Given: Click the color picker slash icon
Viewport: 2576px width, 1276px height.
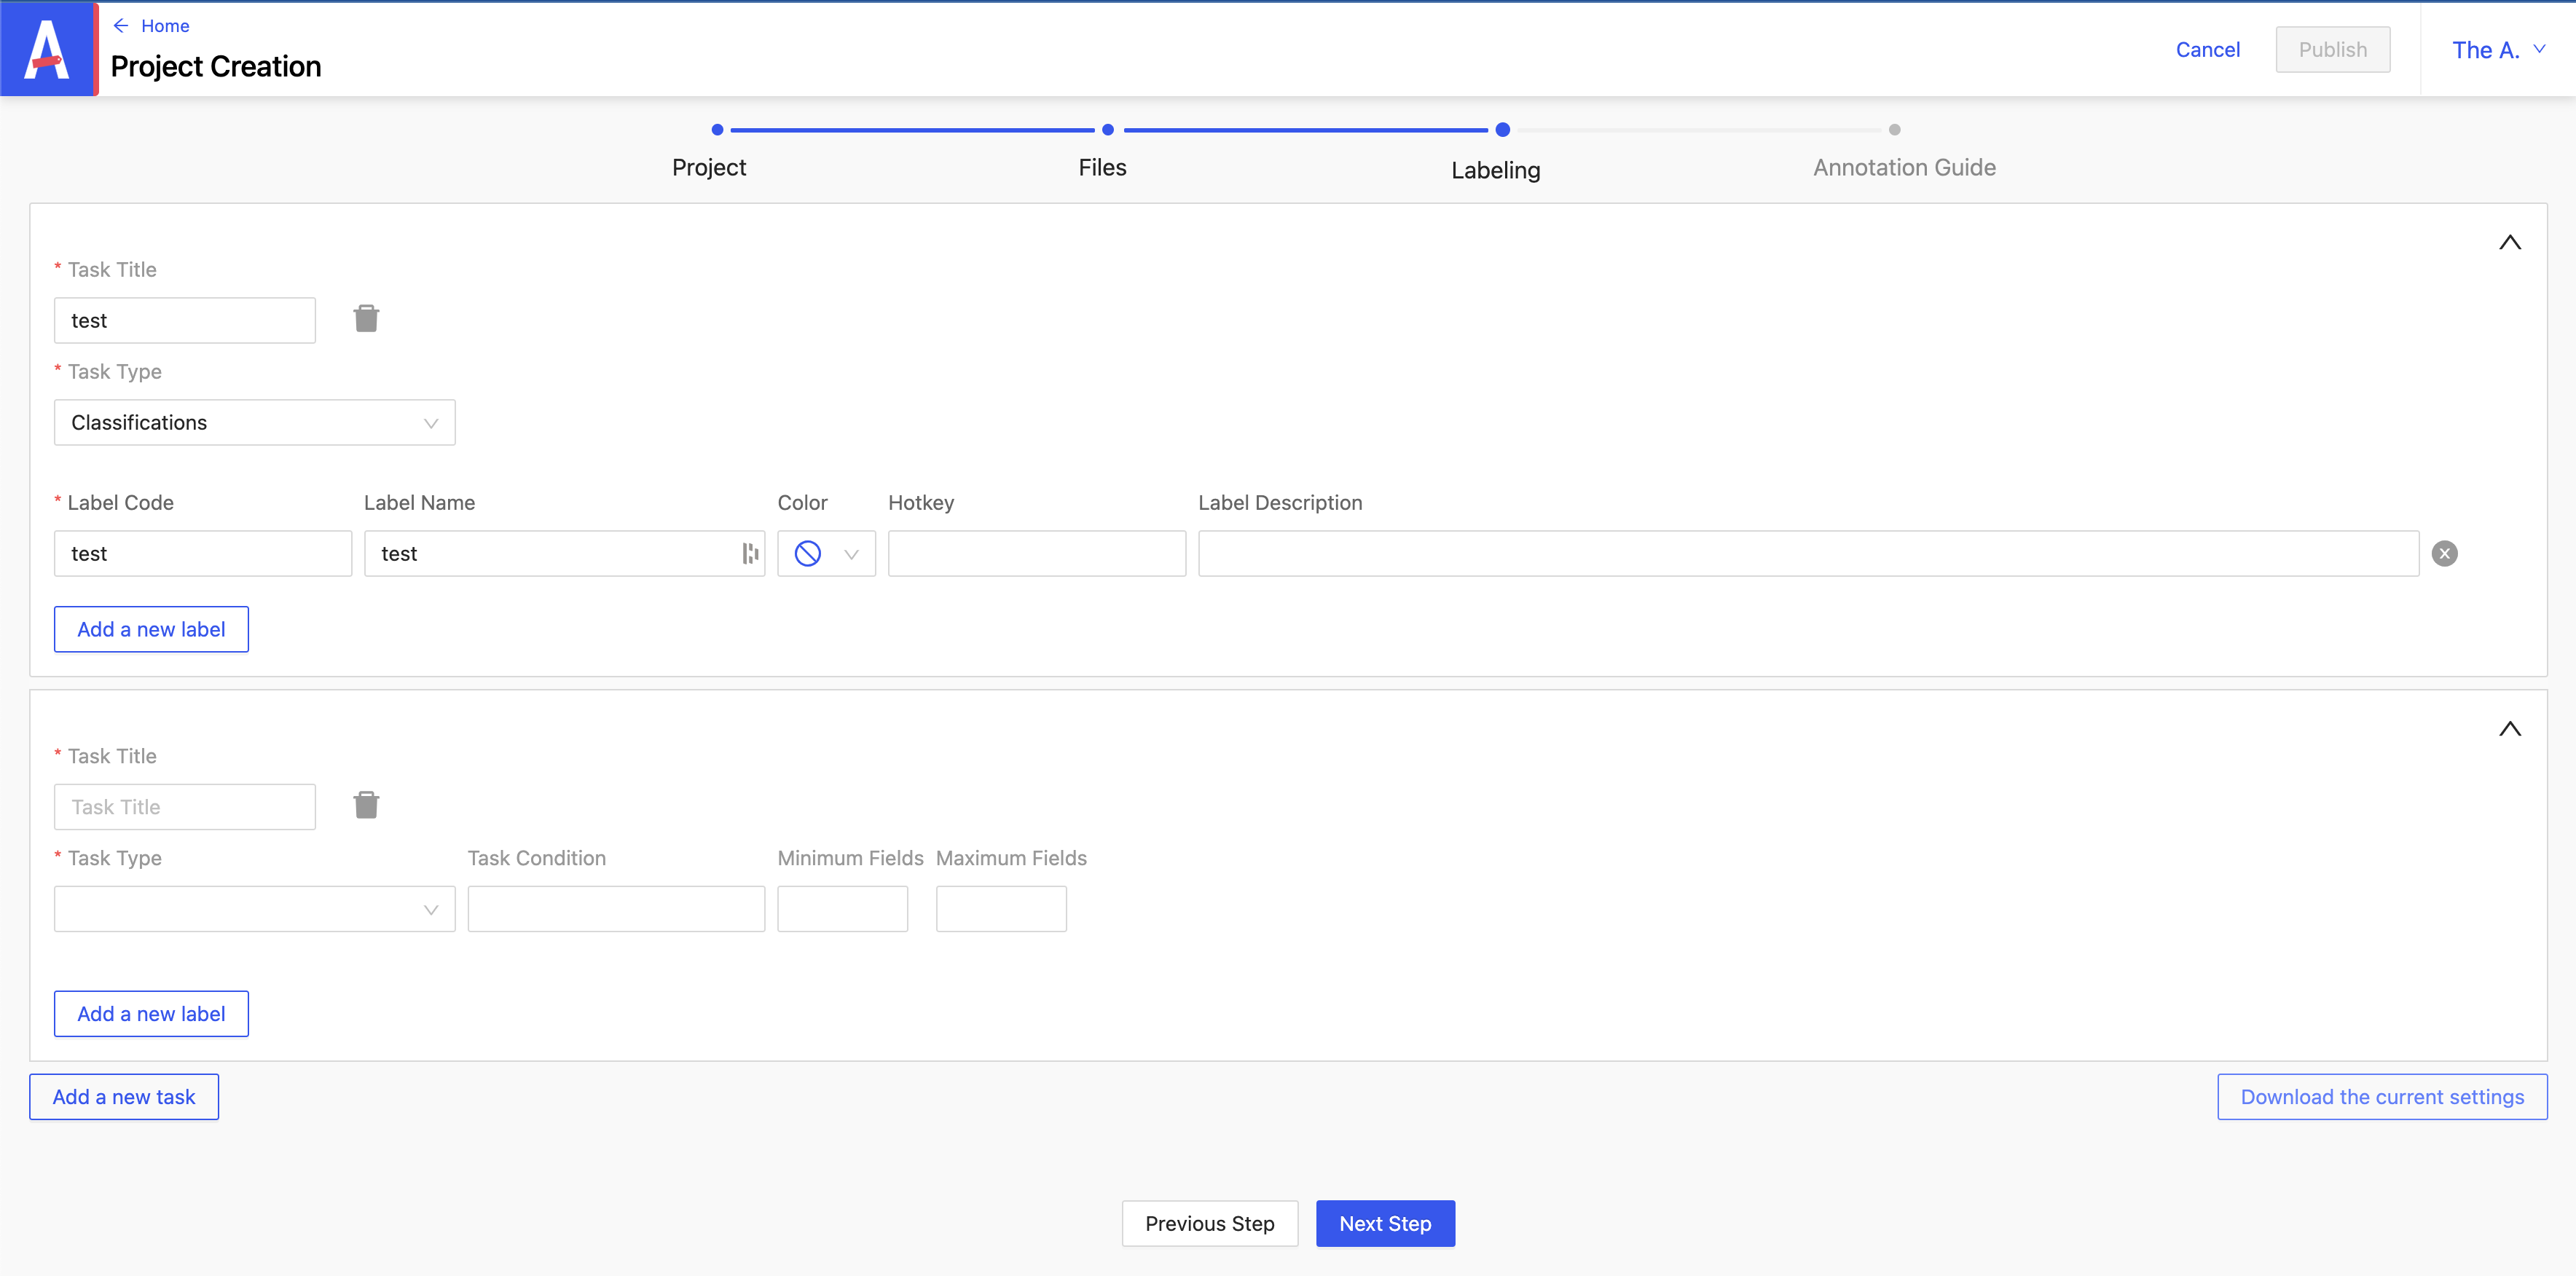Looking at the screenshot, I should [x=806, y=554].
